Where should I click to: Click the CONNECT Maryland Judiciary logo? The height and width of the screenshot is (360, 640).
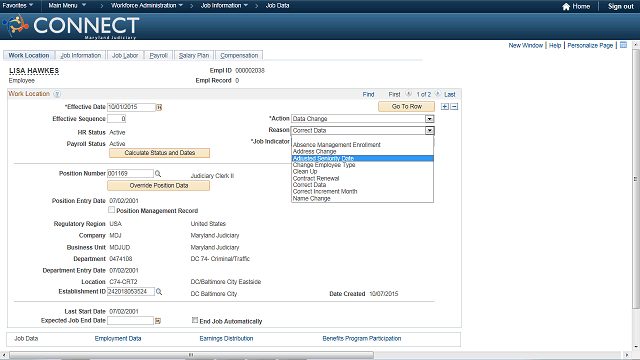click(x=72, y=27)
